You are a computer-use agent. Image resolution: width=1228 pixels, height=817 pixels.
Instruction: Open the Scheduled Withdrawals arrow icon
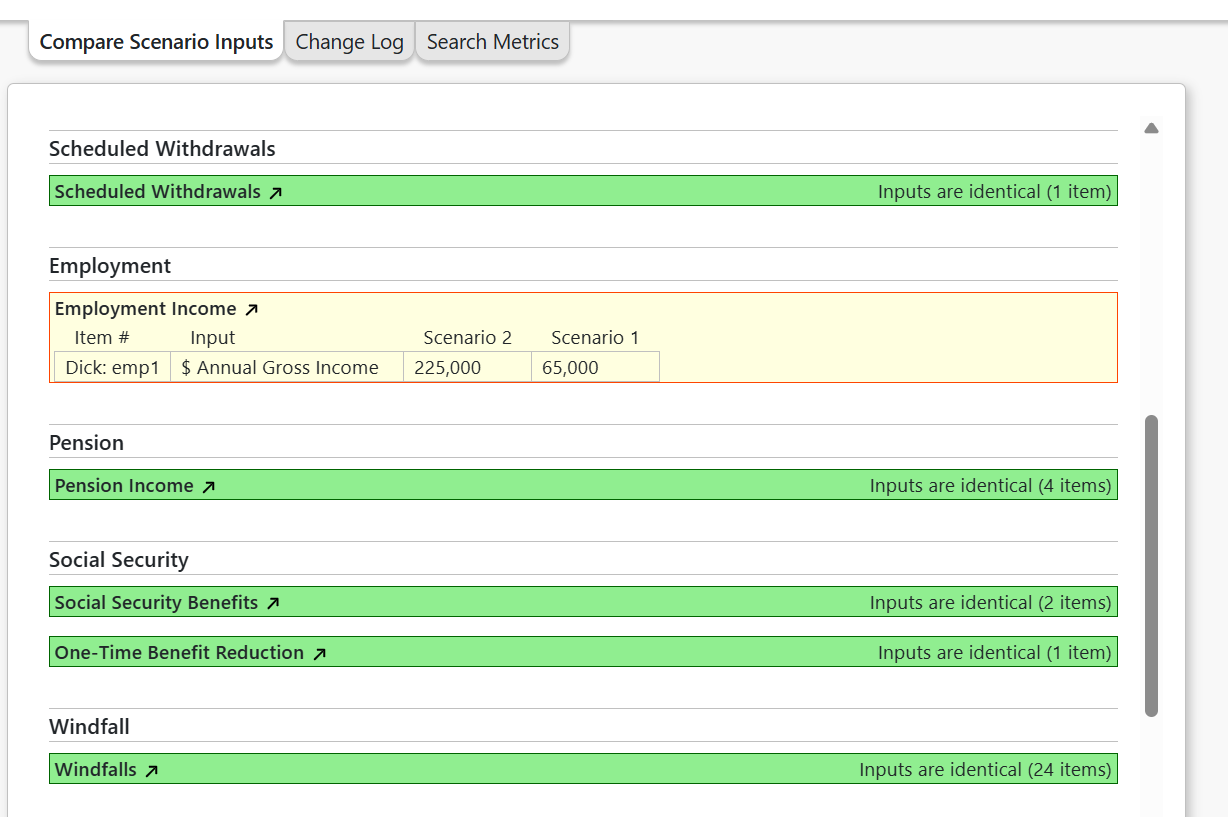click(x=276, y=192)
